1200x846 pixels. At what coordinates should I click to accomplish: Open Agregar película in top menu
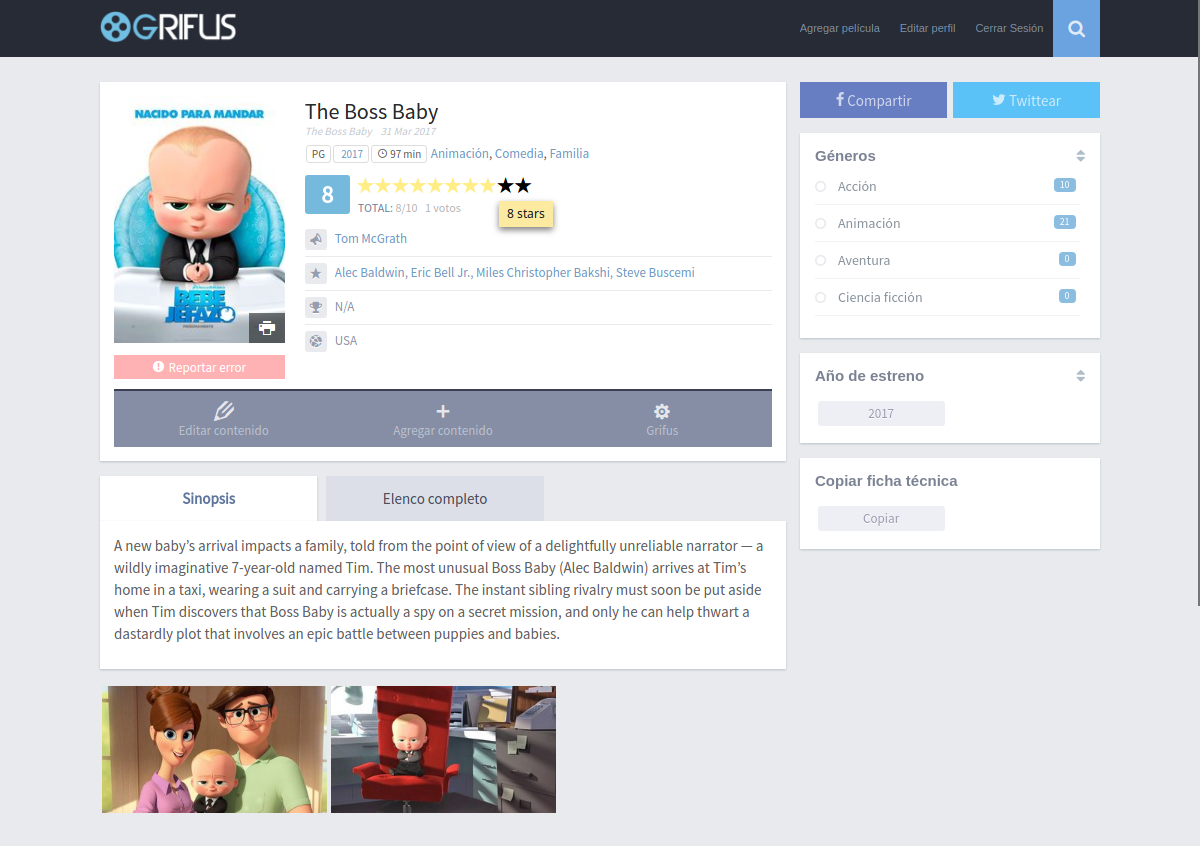coord(840,28)
